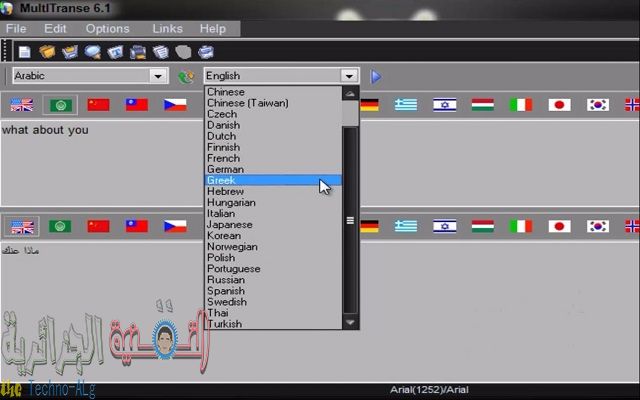Select Italian flag in lower flag row
Screen dimensions: 640x400
[x=521, y=226]
